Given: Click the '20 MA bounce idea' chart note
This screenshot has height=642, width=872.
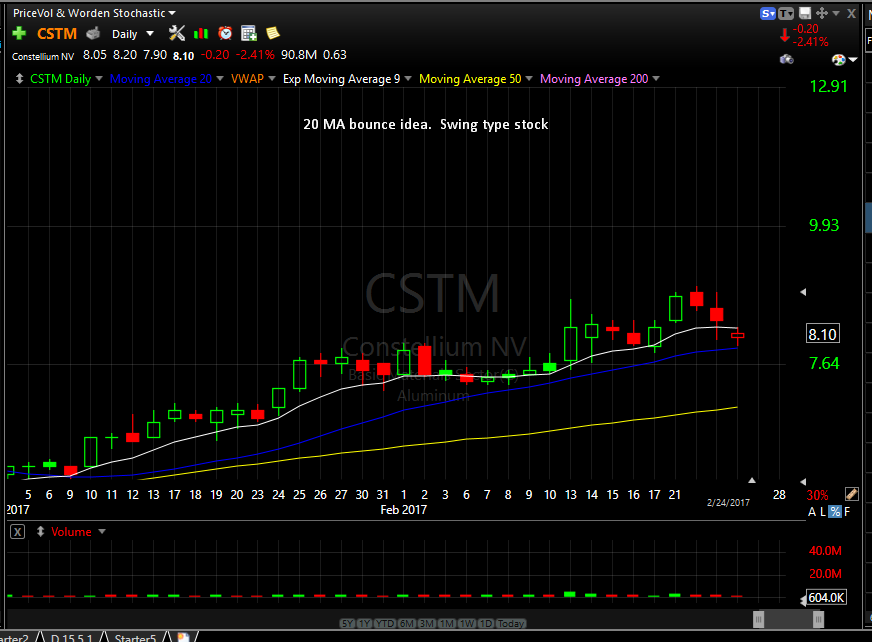Looking at the screenshot, I should coord(425,124).
